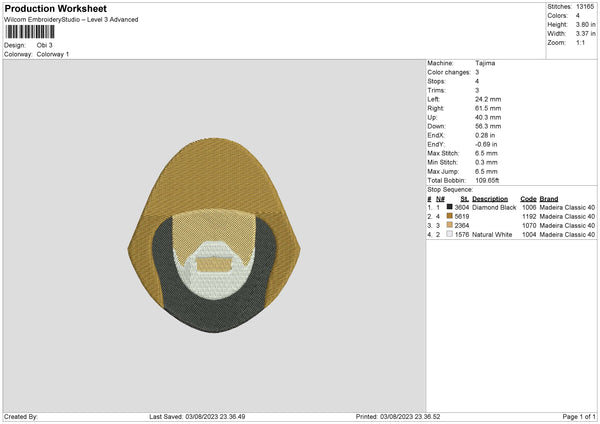Click the Diamond Black color swatch
This screenshot has height=424, width=600.
click(x=449, y=207)
